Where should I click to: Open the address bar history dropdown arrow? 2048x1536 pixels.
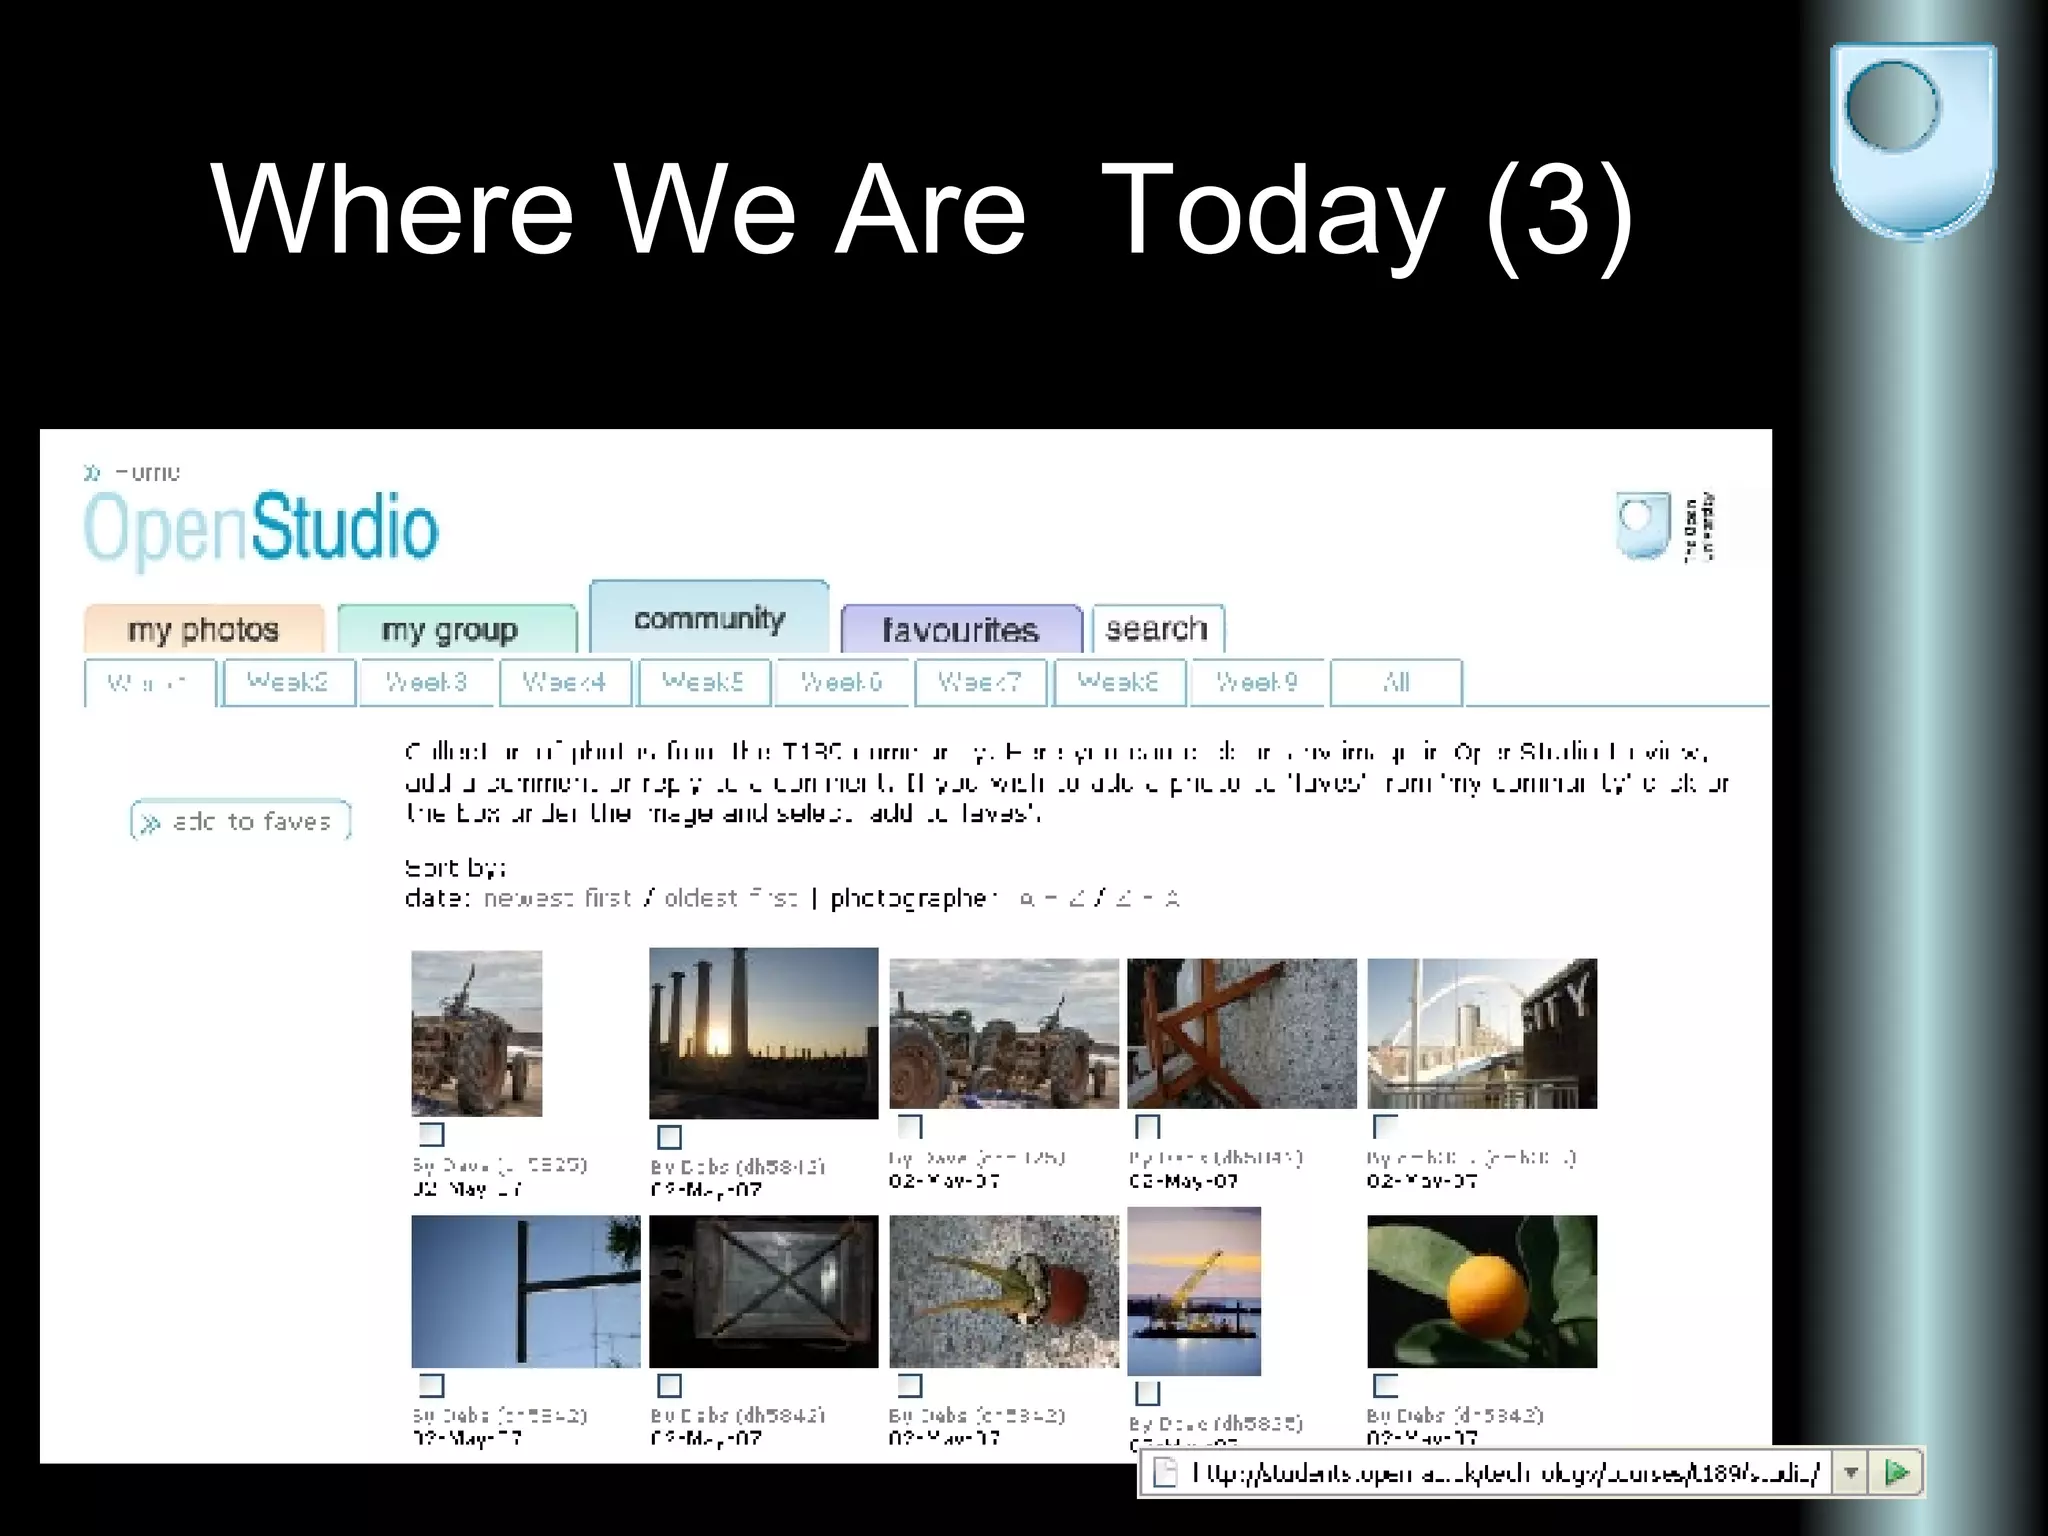tap(1851, 1473)
